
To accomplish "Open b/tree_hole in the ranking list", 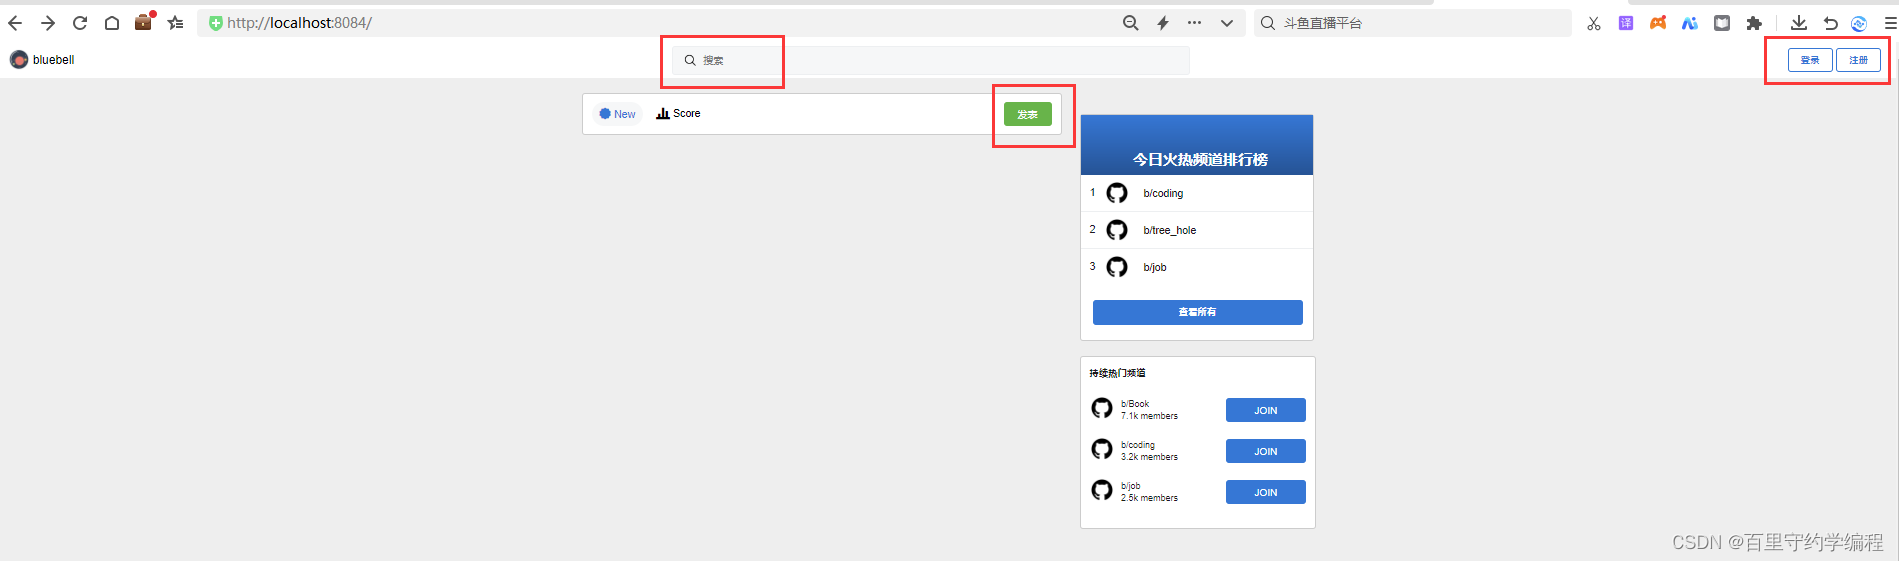I will click(x=1169, y=230).
